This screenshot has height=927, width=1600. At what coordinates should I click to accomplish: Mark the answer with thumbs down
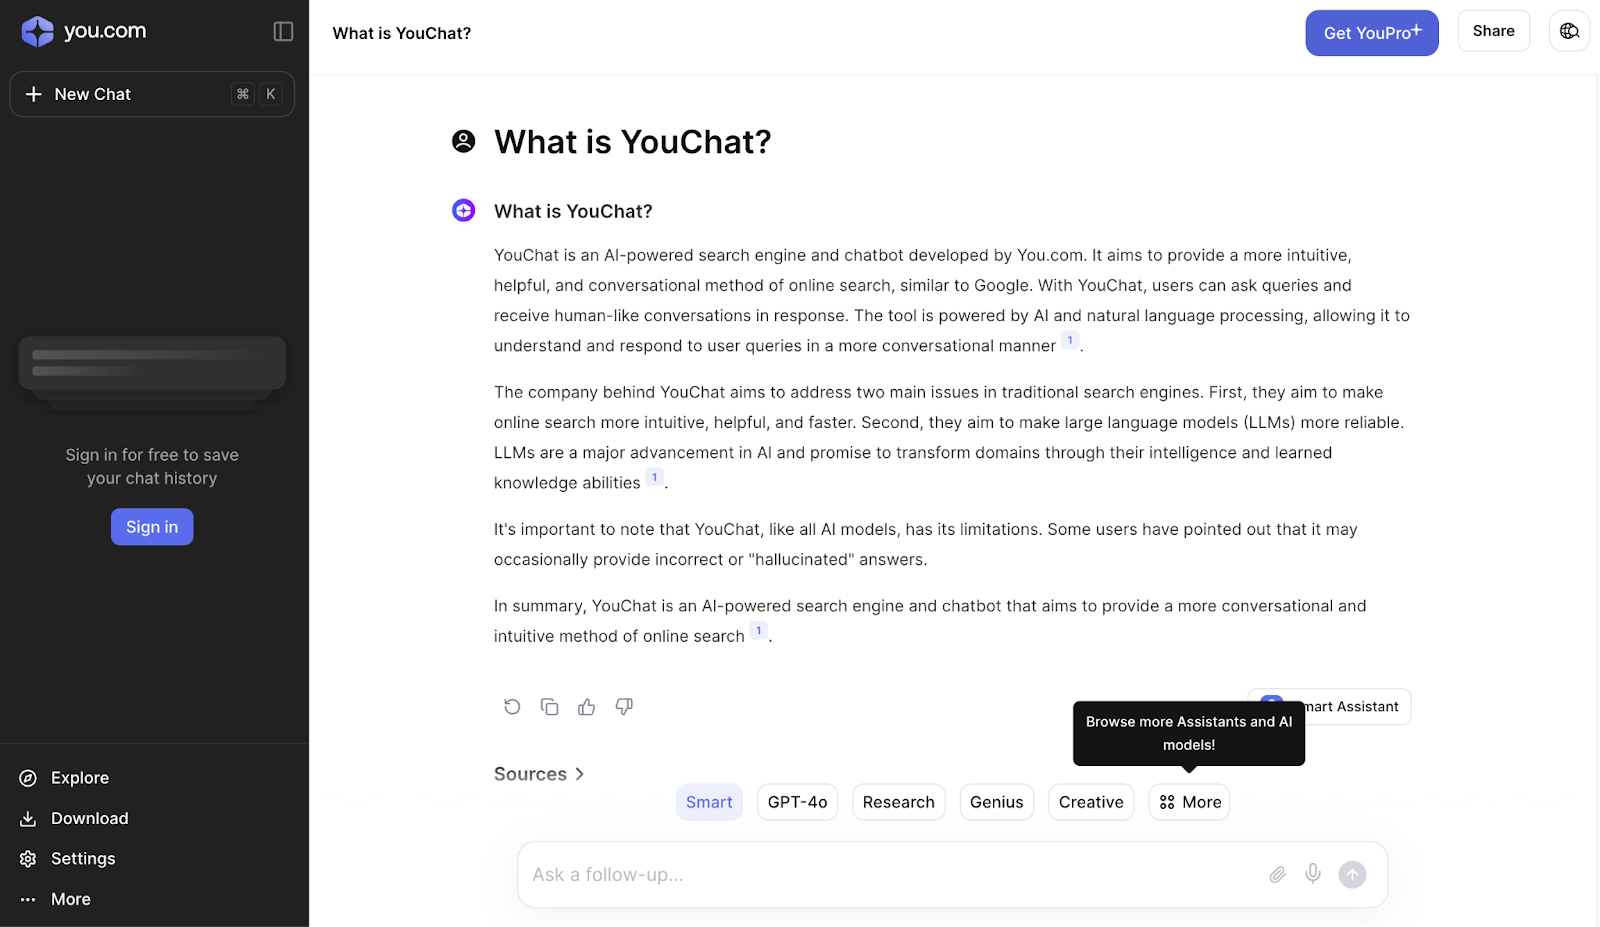[624, 707]
